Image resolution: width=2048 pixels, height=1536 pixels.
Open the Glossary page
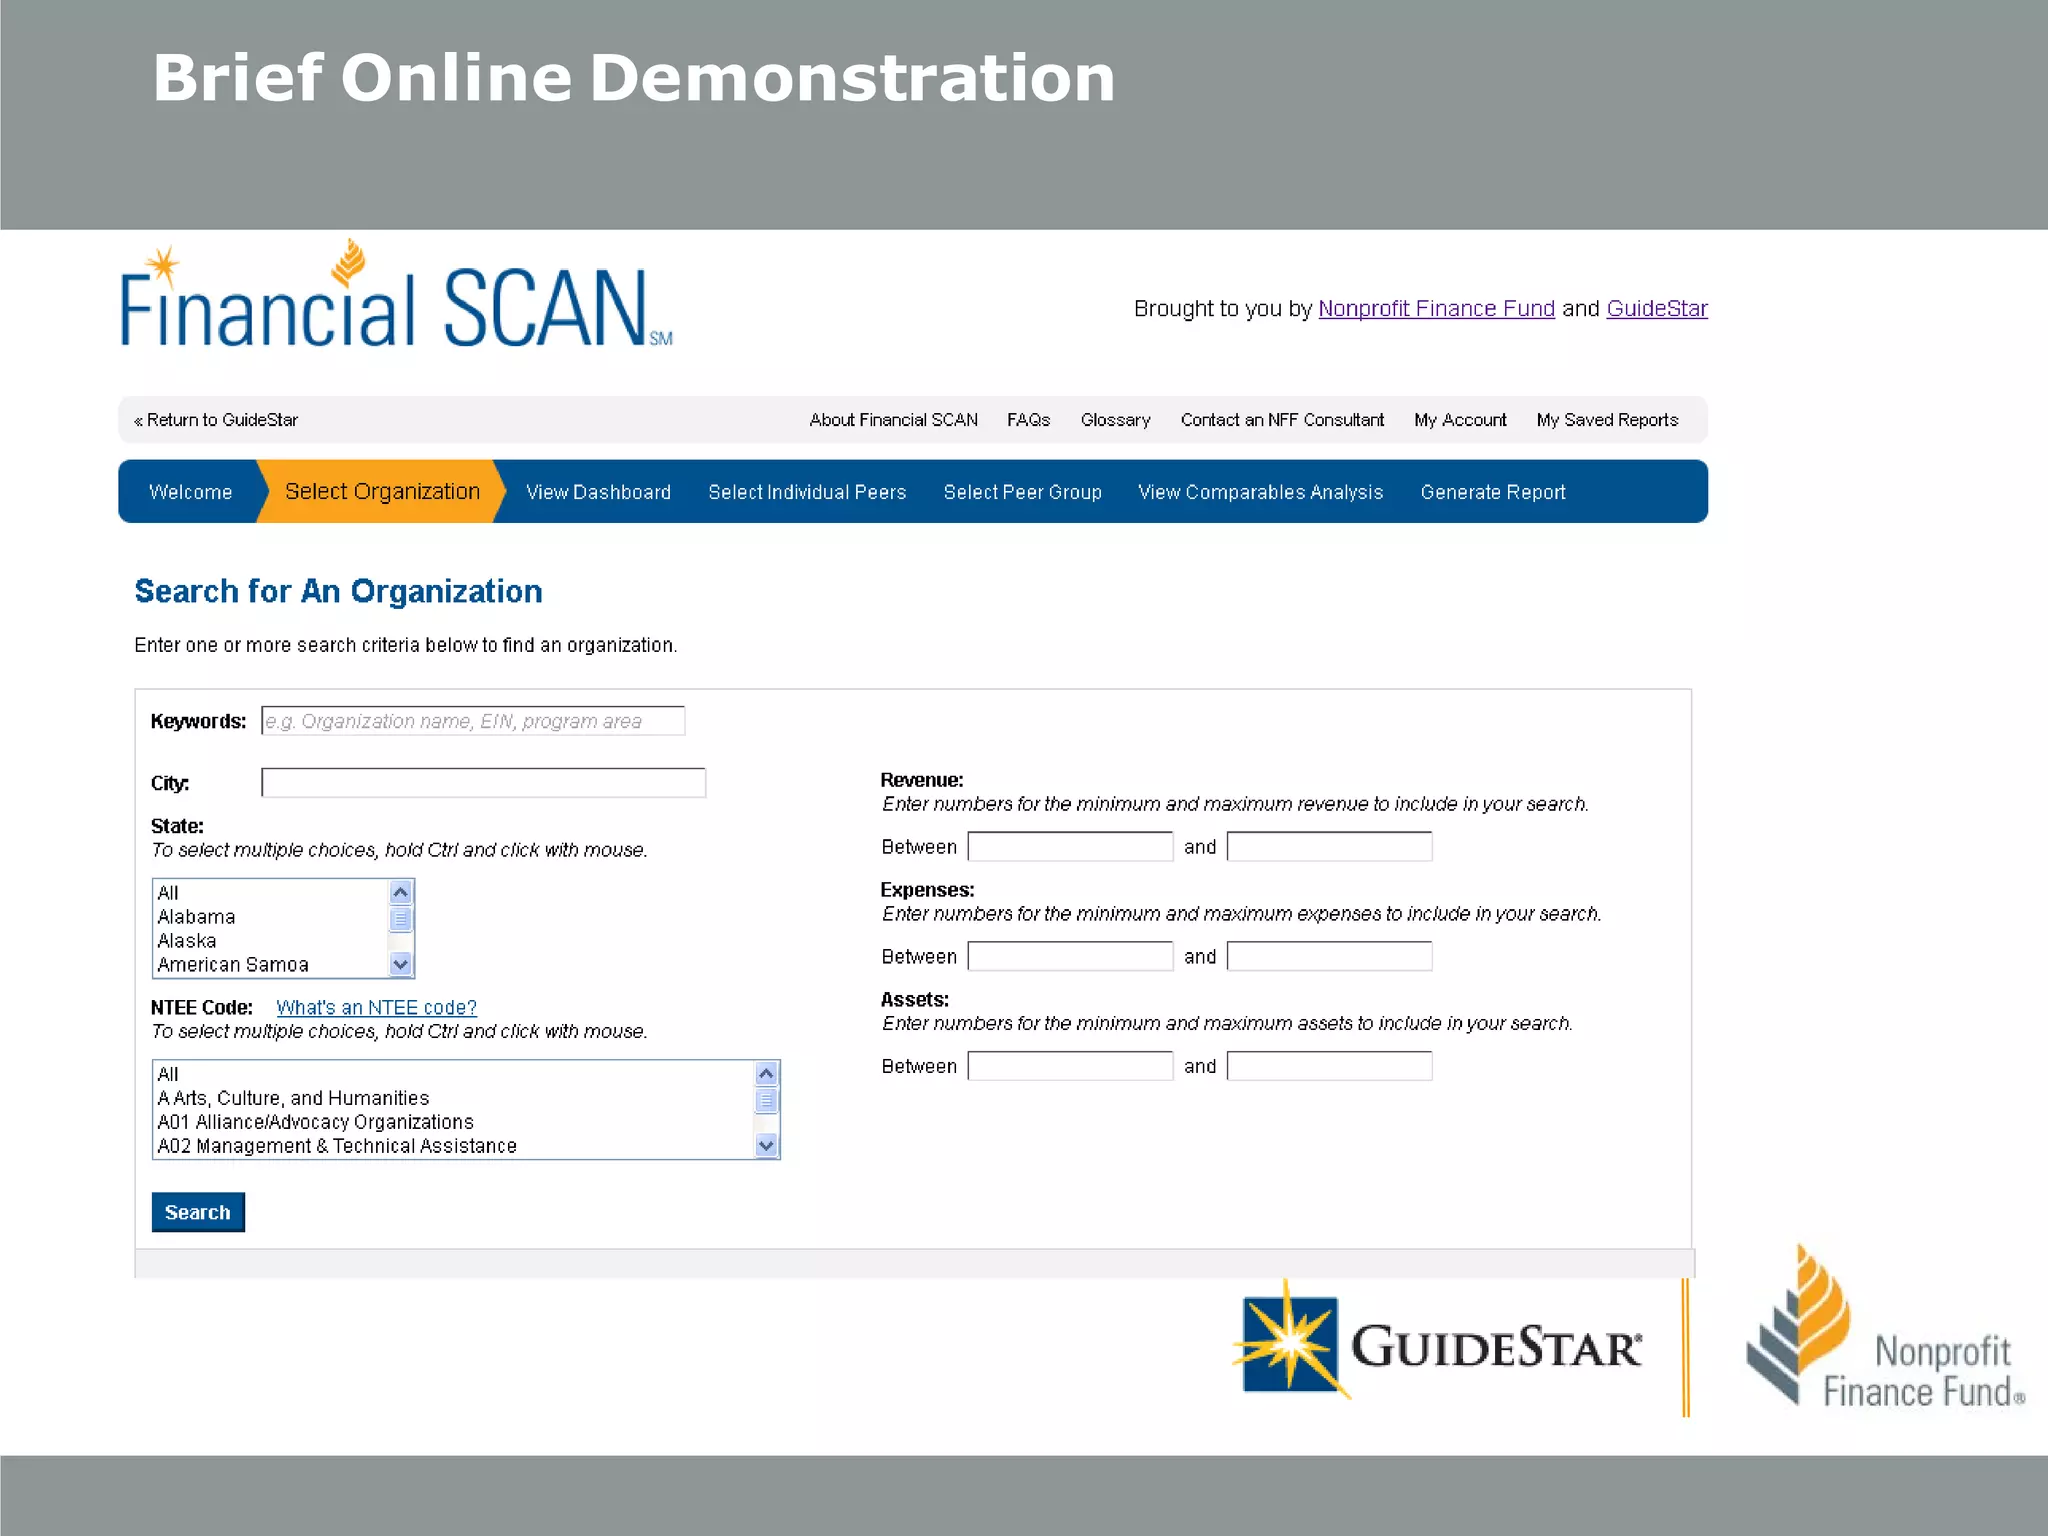click(x=1115, y=420)
